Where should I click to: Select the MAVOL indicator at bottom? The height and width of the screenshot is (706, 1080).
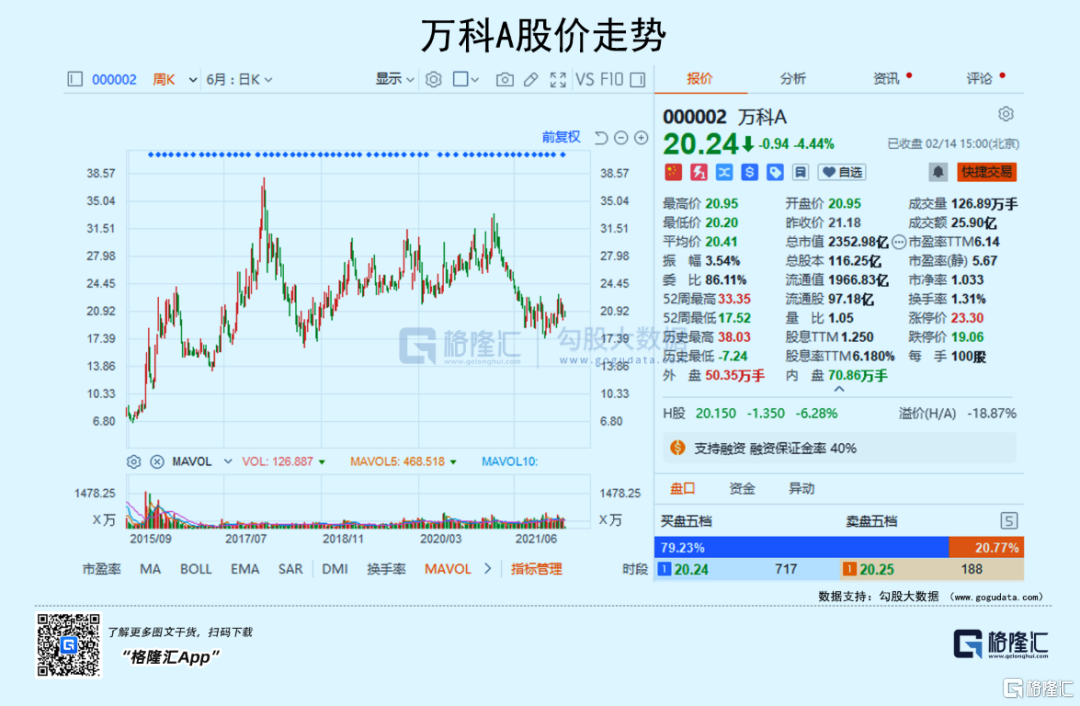coord(448,570)
